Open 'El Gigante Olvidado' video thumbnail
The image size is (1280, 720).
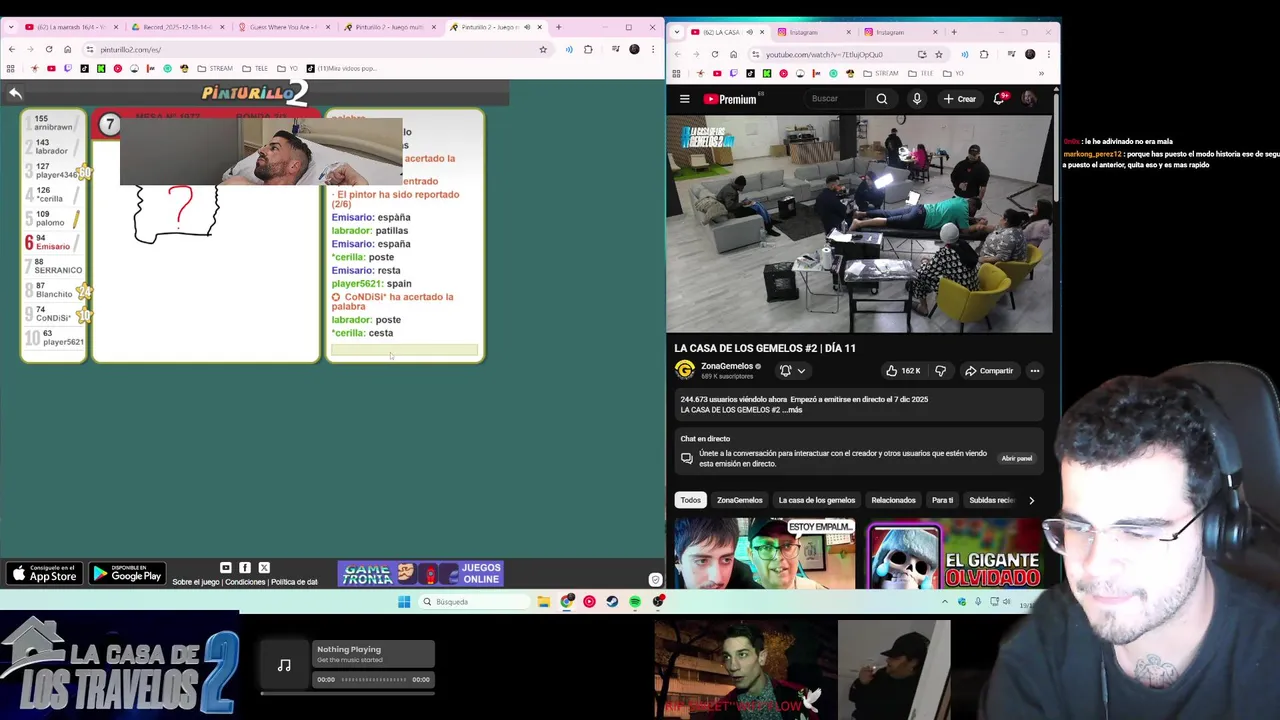click(x=956, y=554)
